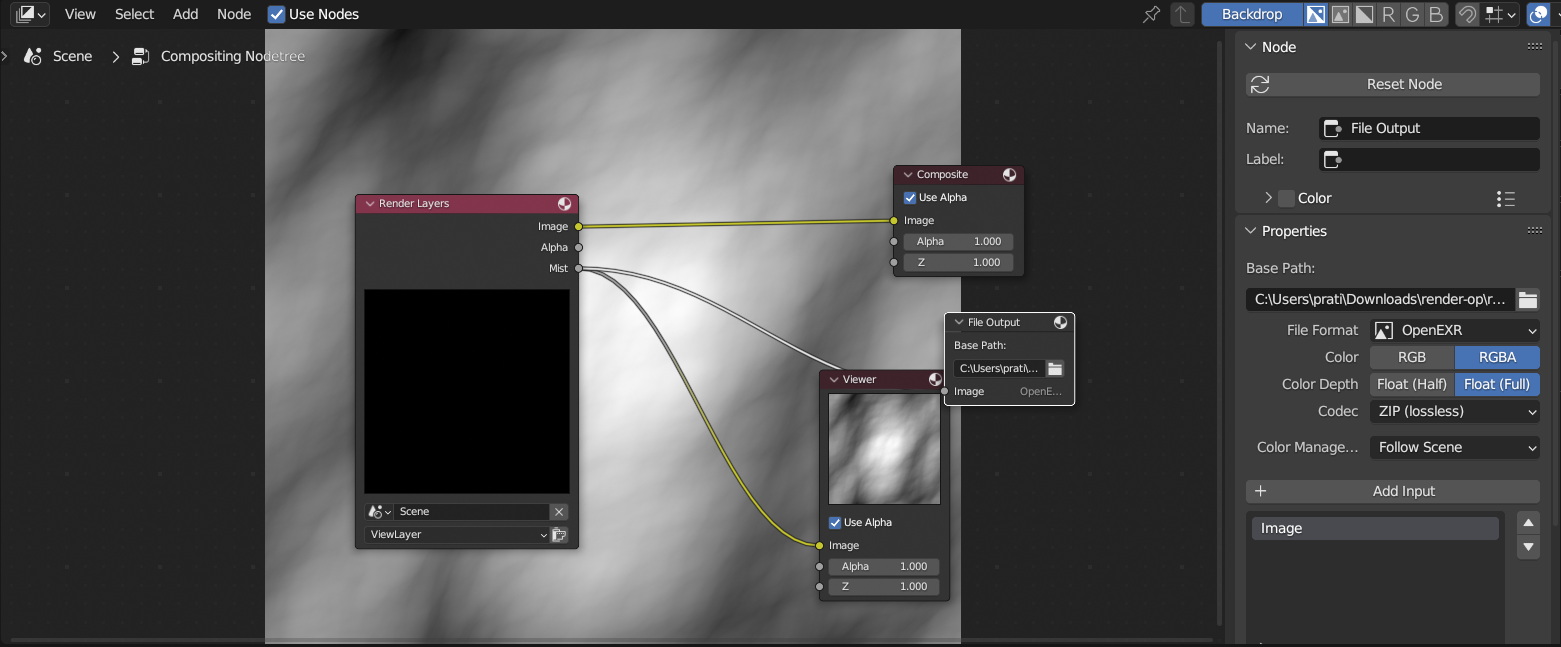This screenshot has width=1561, height=647.
Task: Expand the collapsed left region arrow
Action: 5,56
